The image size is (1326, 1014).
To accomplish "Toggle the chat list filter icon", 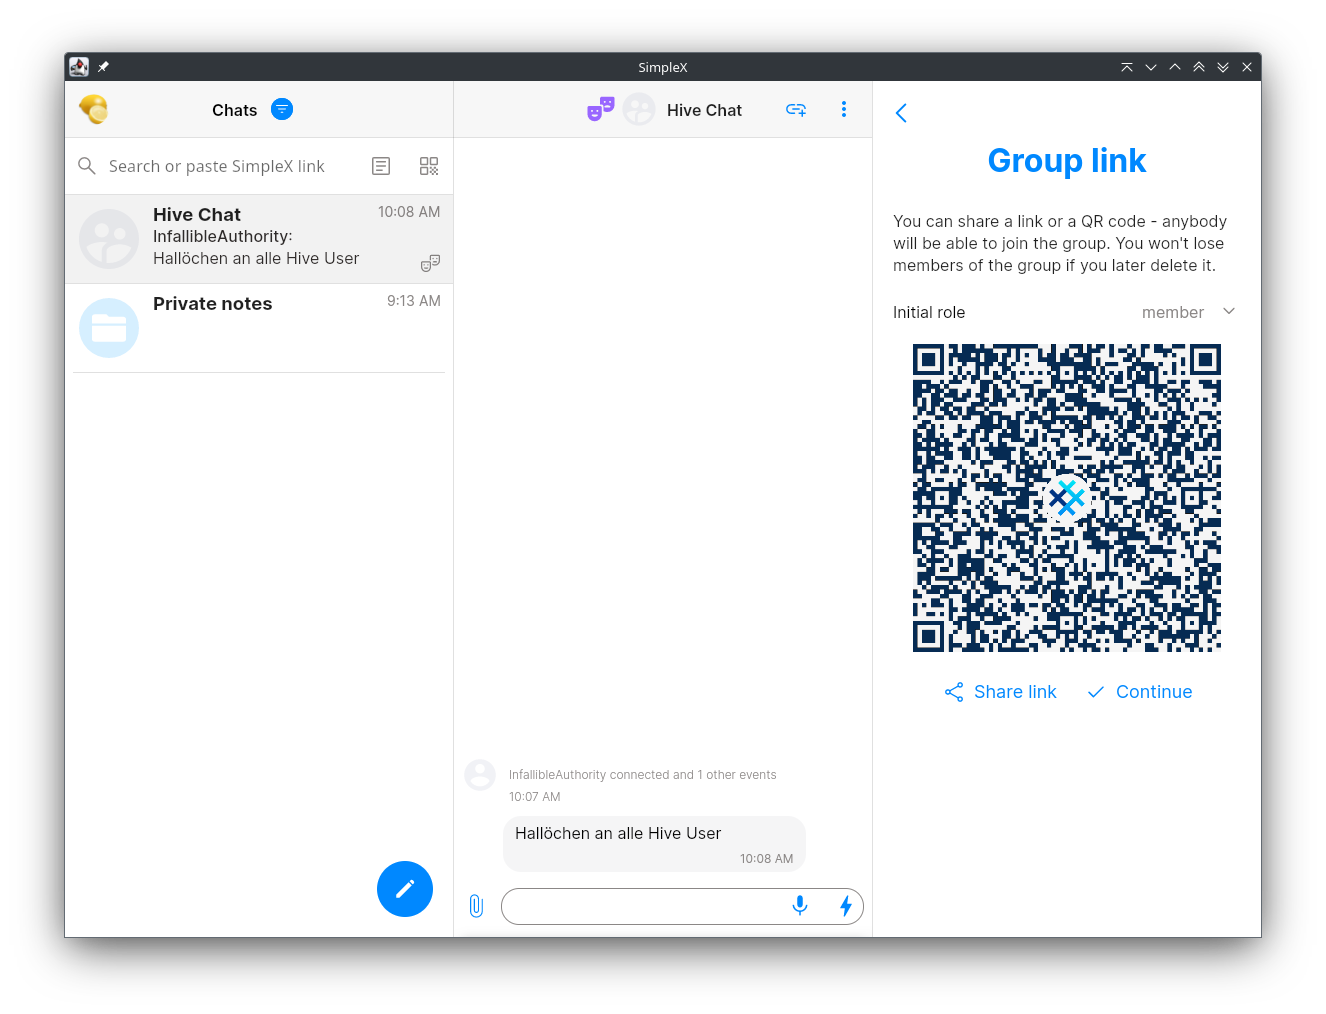I will click(x=282, y=109).
